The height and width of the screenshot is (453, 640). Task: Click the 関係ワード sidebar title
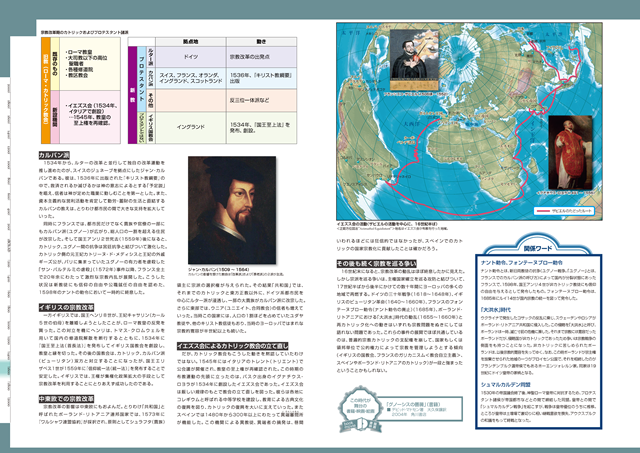tap(538, 248)
